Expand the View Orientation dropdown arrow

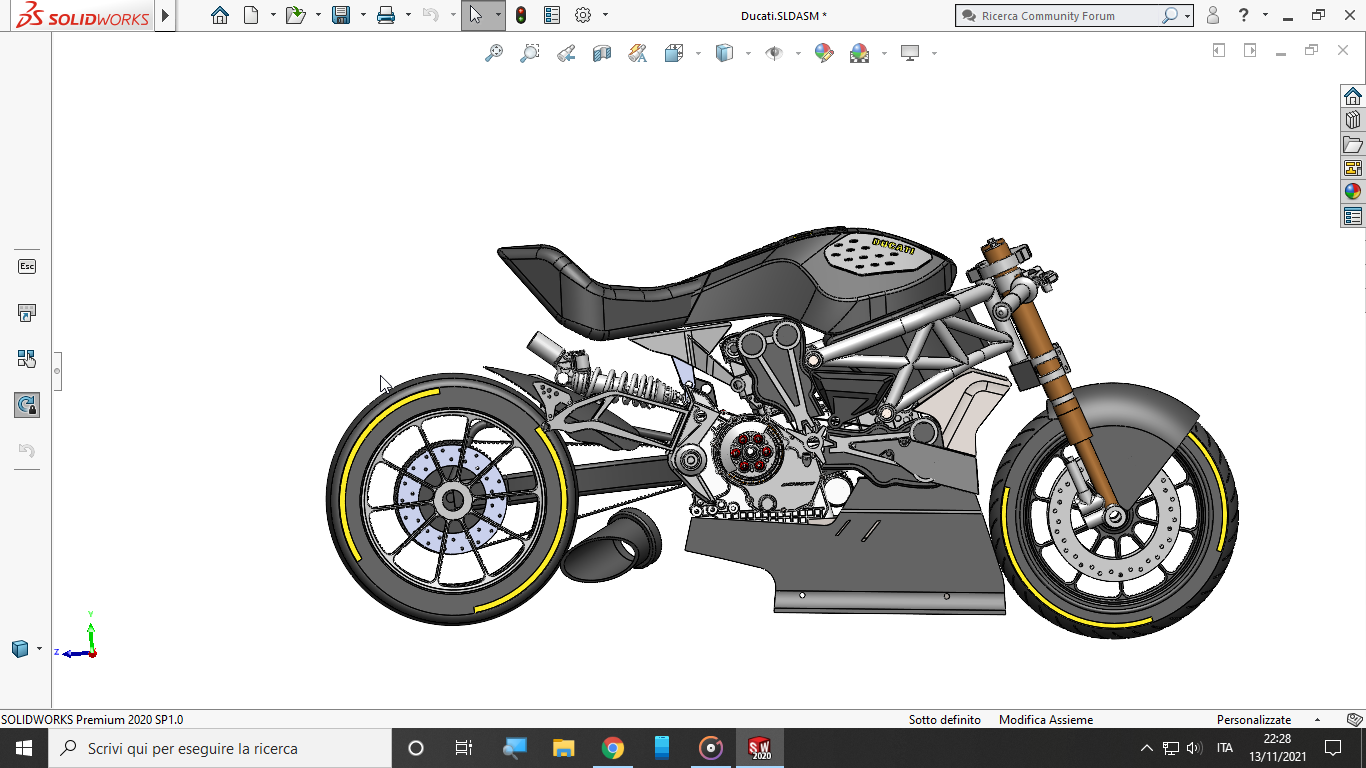[698, 53]
